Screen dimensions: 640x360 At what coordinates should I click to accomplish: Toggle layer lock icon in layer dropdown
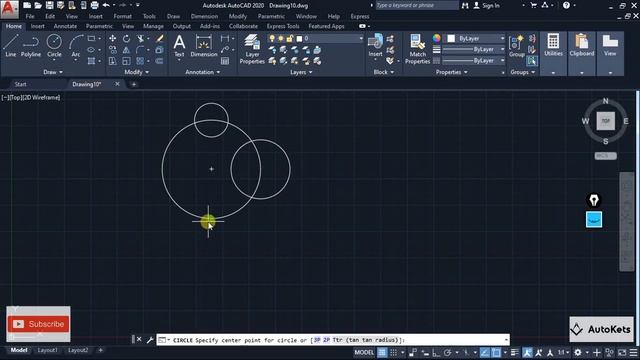pyautogui.click(x=289, y=38)
